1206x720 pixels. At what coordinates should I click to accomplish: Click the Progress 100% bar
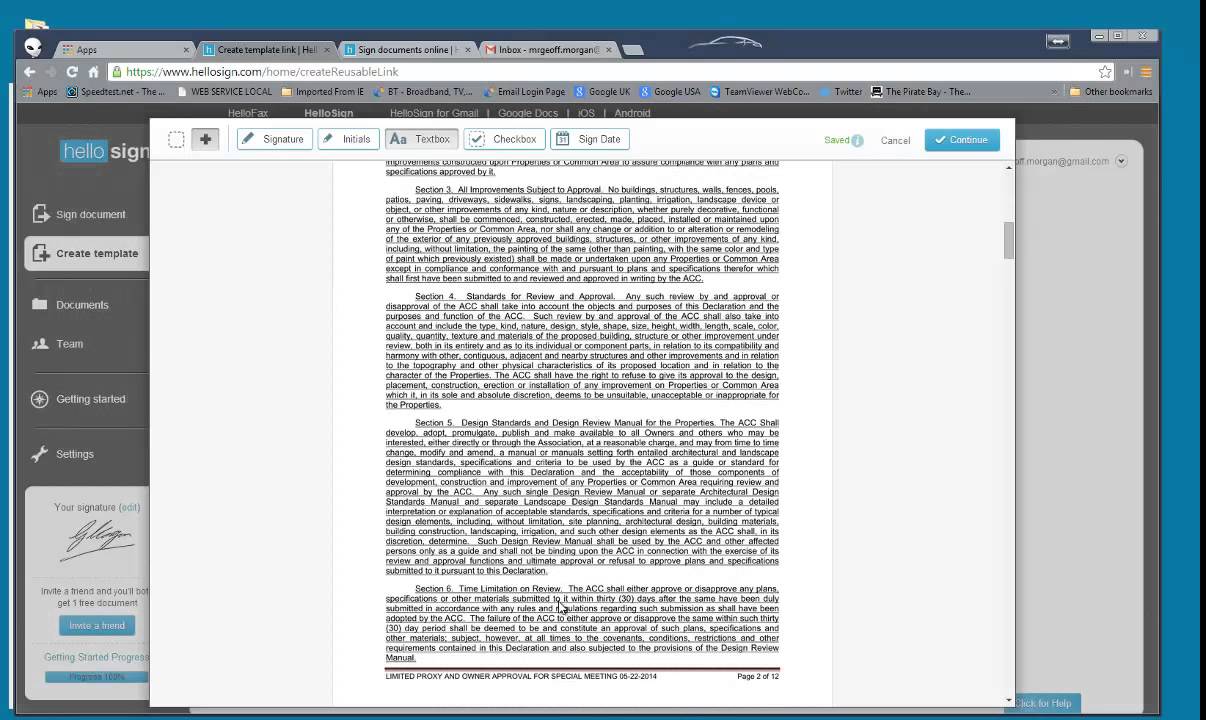pos(97,677)
